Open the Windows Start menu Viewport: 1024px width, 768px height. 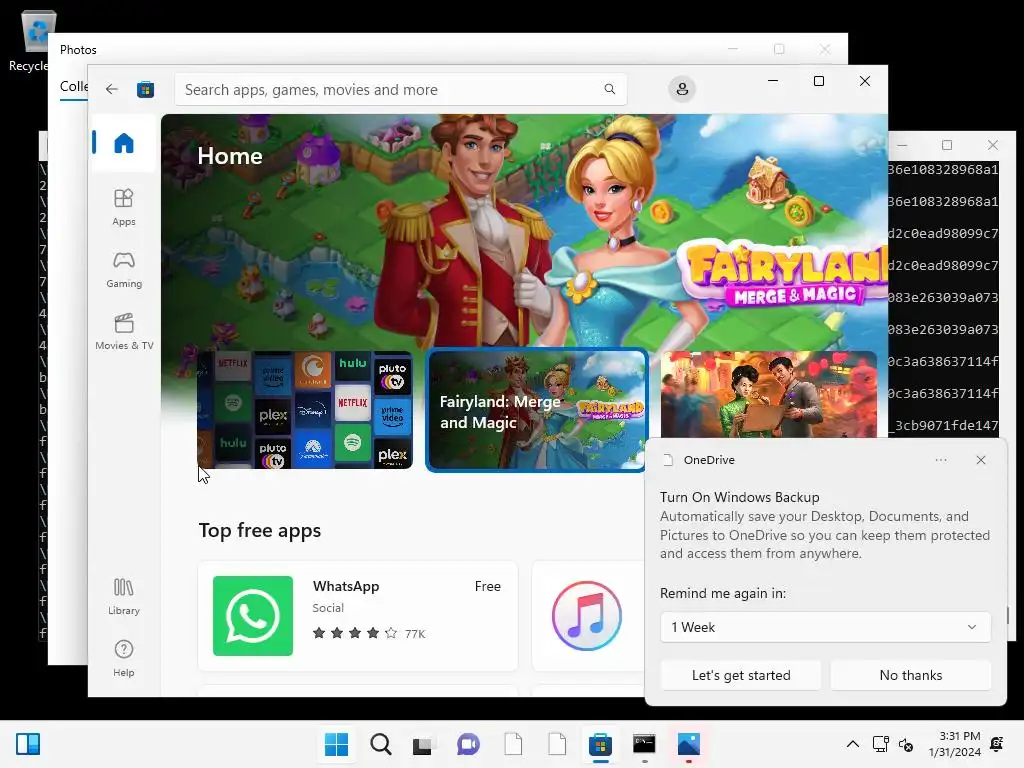pyautogui.click(x=336, y=744)
